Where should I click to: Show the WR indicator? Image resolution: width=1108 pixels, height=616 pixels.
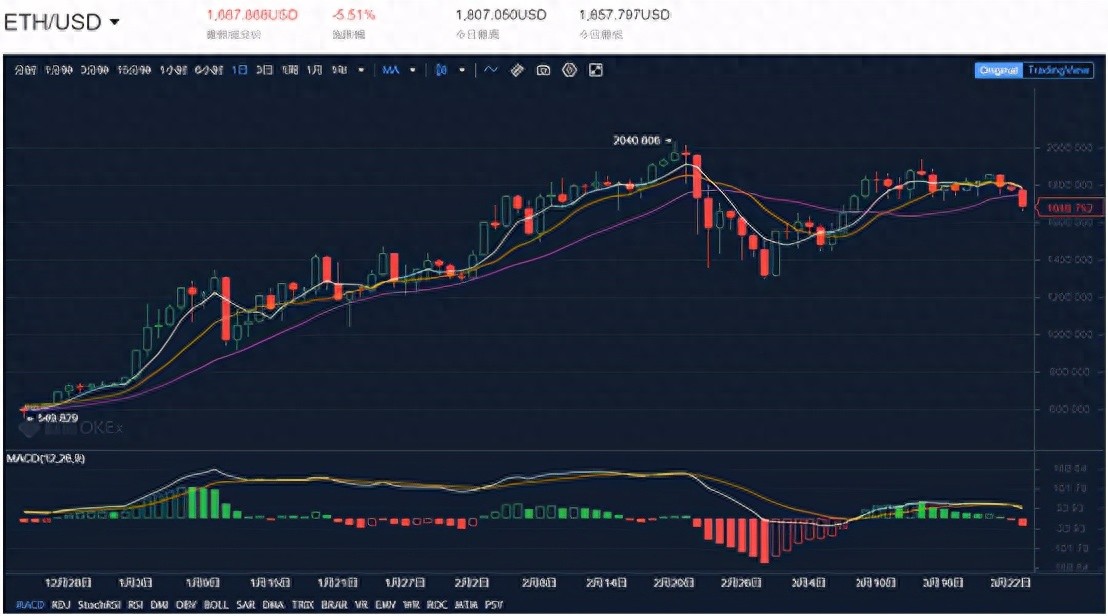(411, 605)
